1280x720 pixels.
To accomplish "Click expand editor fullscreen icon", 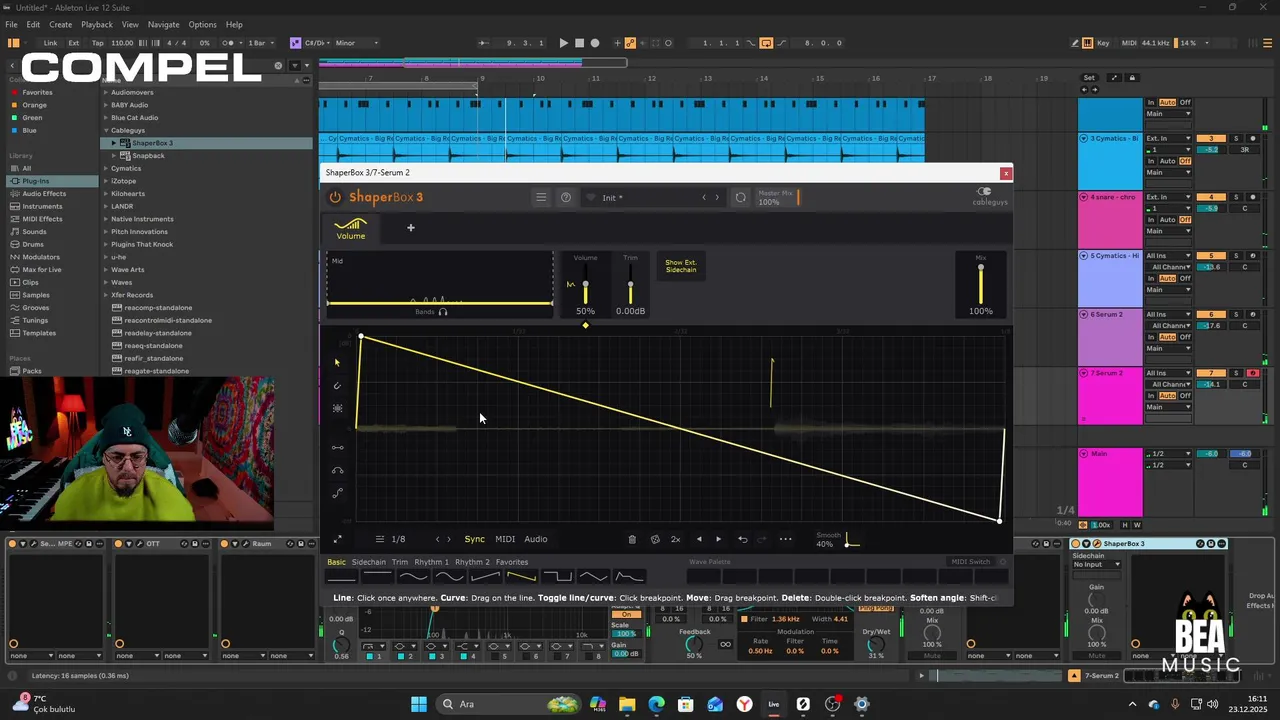I will coord(337,539).
